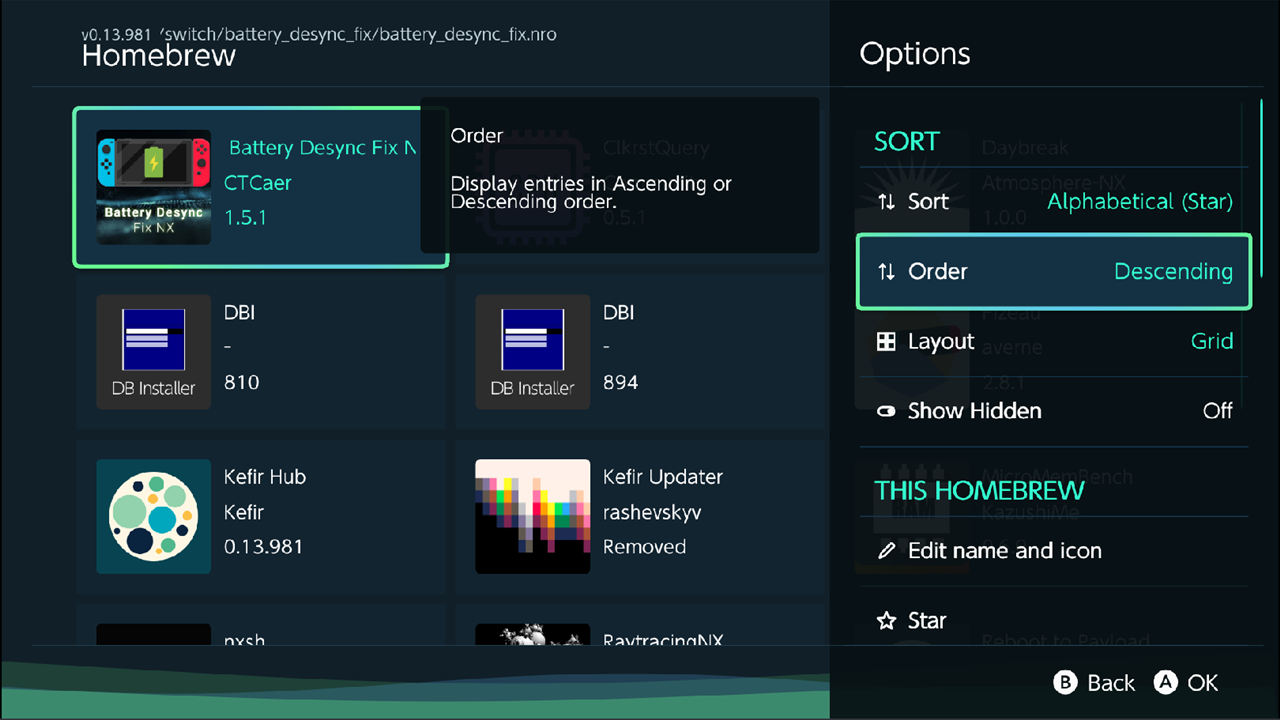Viewport: 1280px width, 720px height.
Task: Open Battery Desync Fix NX icon
Action: pyautogui.click(x=154, y=187)
